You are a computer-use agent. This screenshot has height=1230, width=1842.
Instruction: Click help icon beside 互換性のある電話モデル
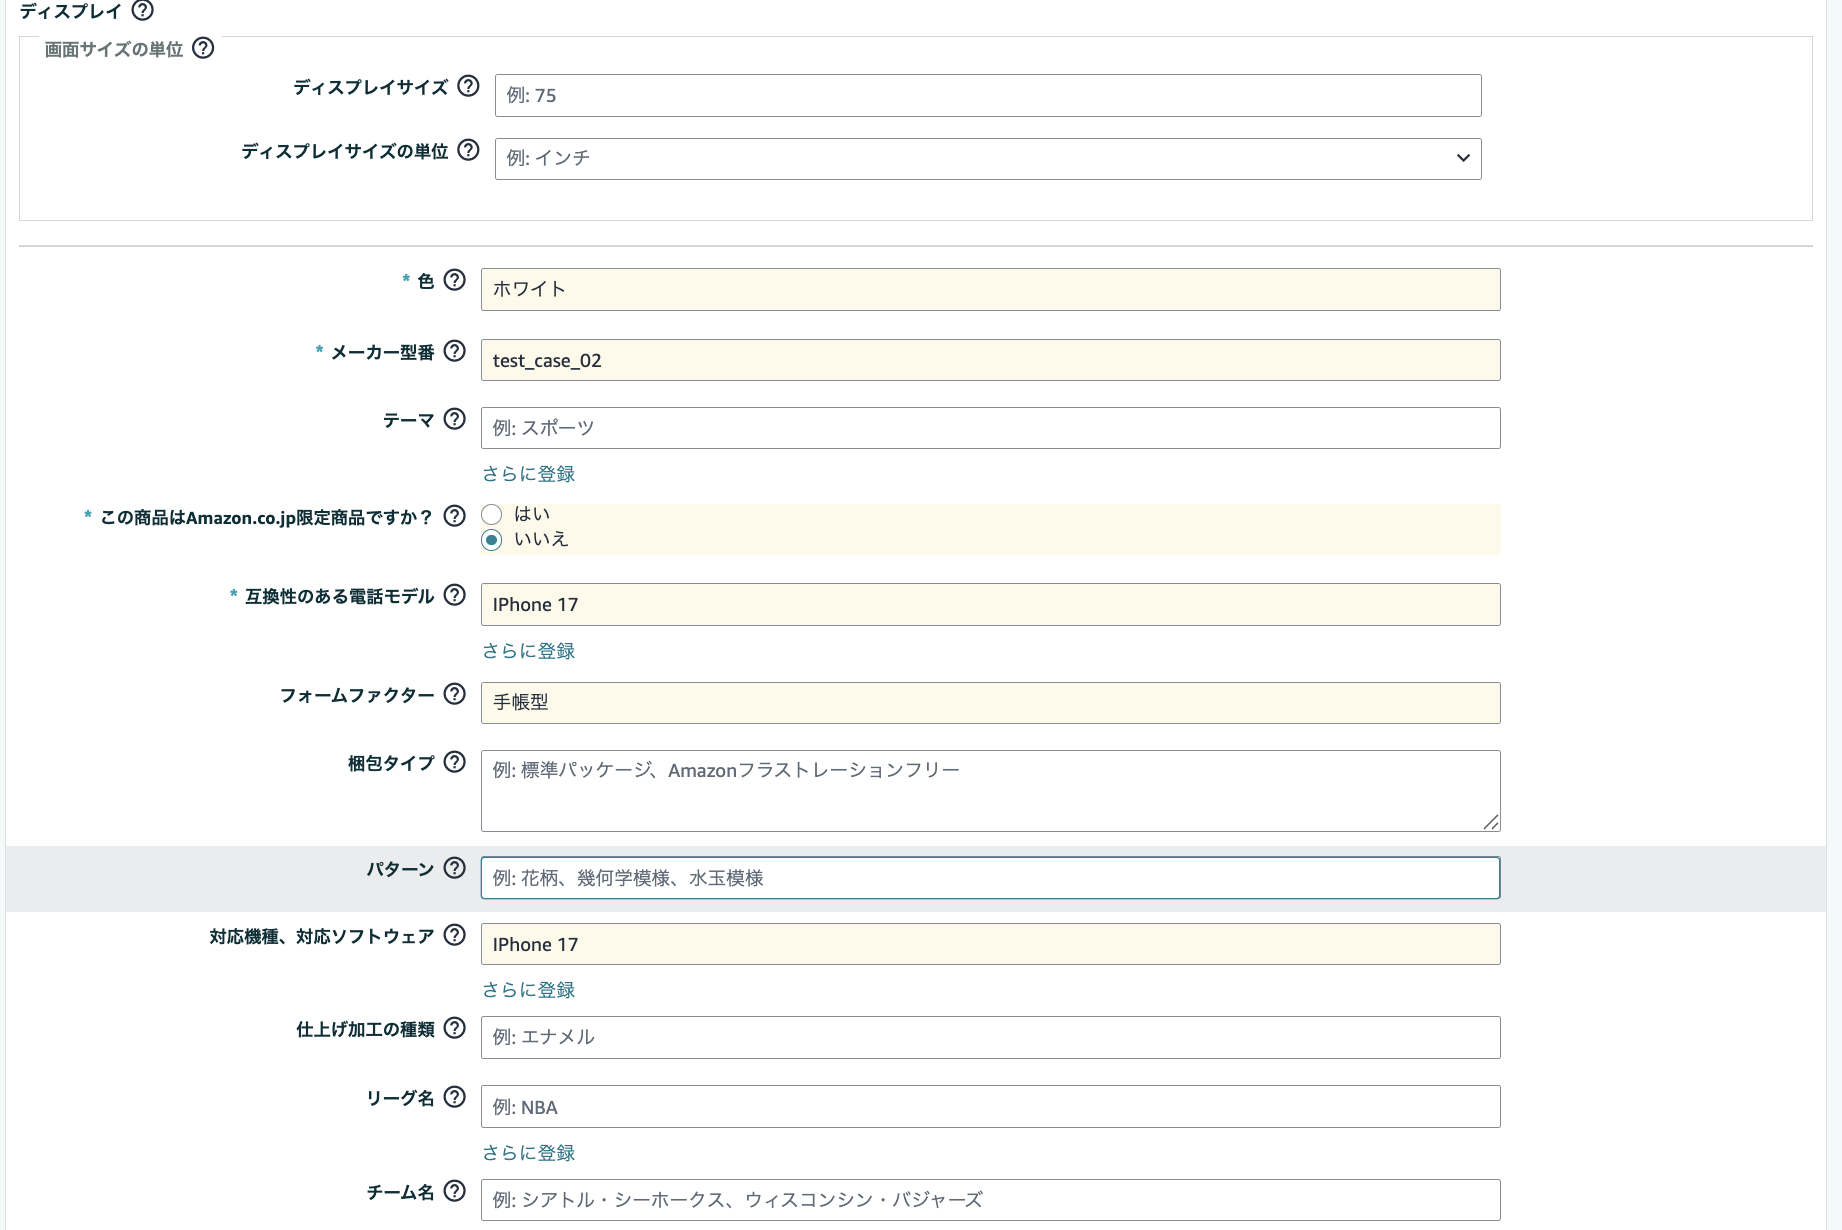455,595
